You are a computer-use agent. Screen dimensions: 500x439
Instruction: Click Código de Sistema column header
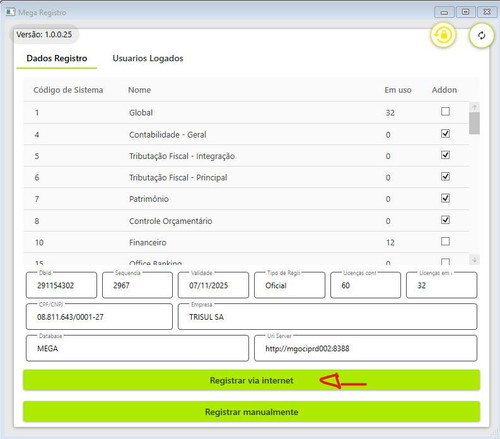pyautogui.click(x=68, y=90)
